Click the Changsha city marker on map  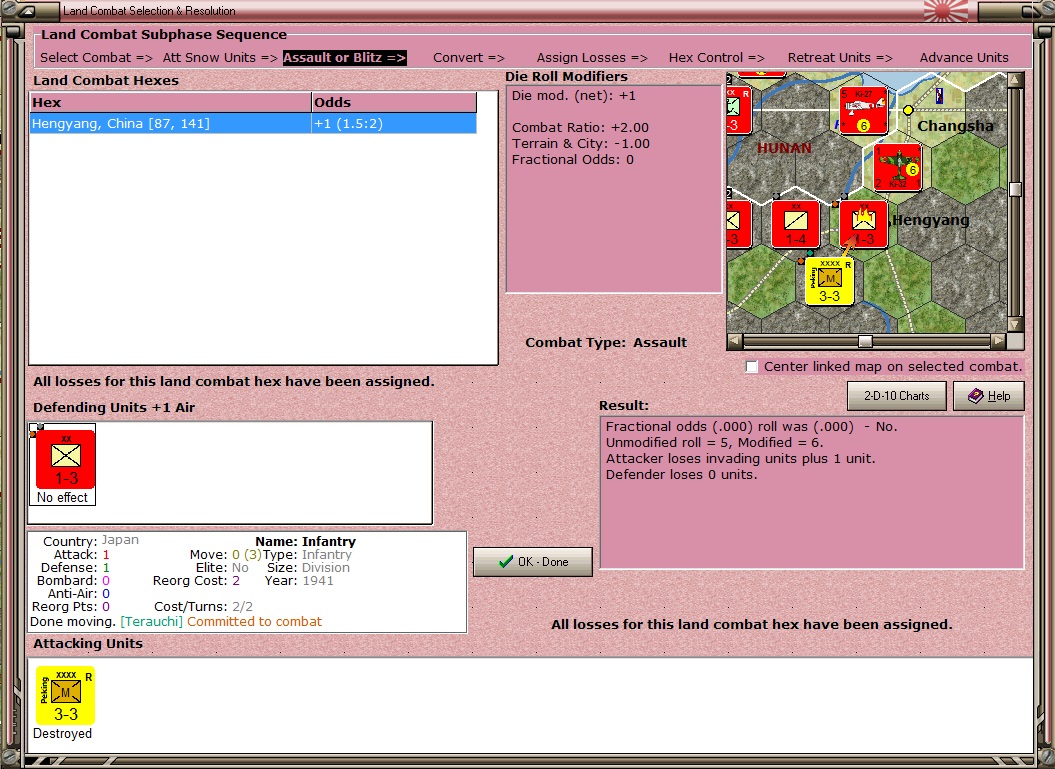click(x=908, y=110)
